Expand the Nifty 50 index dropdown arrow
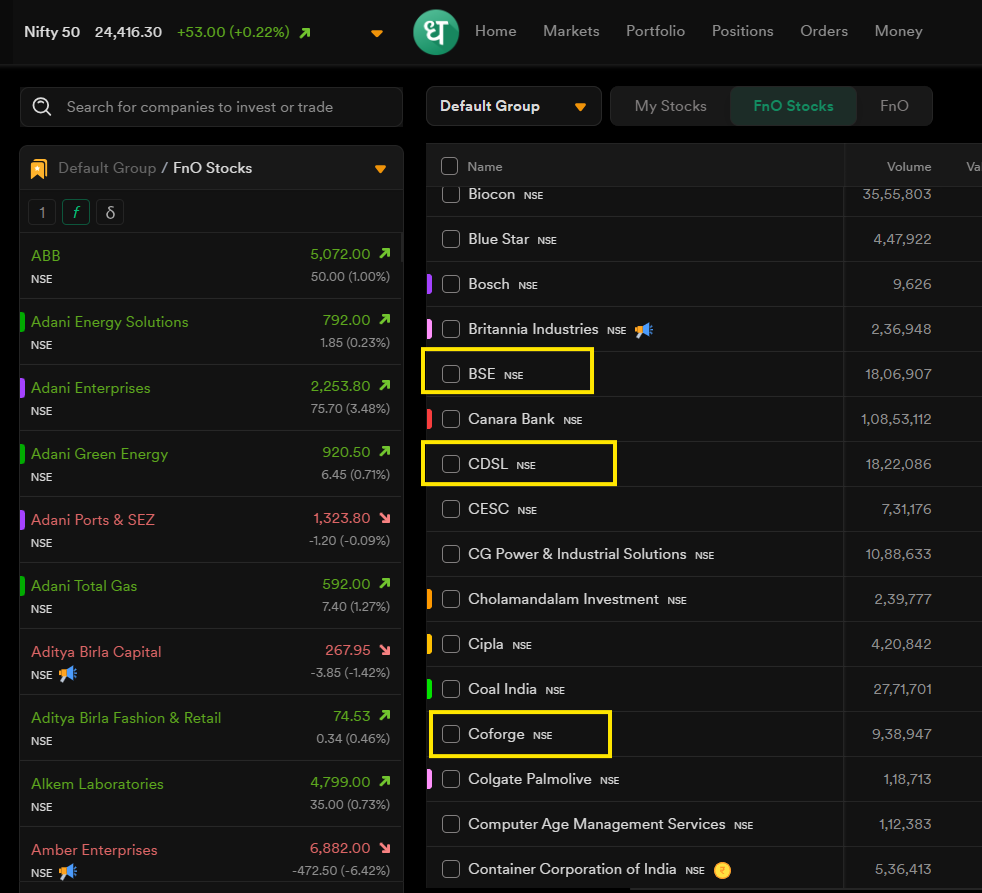The image size is (982, 893). pyautogui.click(x=377, y=33)
